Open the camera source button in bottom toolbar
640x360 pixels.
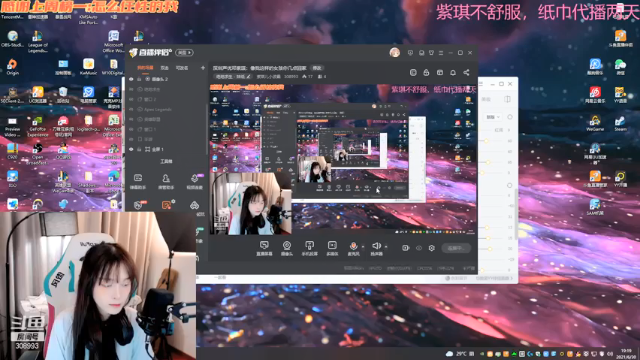pyautogui.click(x=287, y=247)
